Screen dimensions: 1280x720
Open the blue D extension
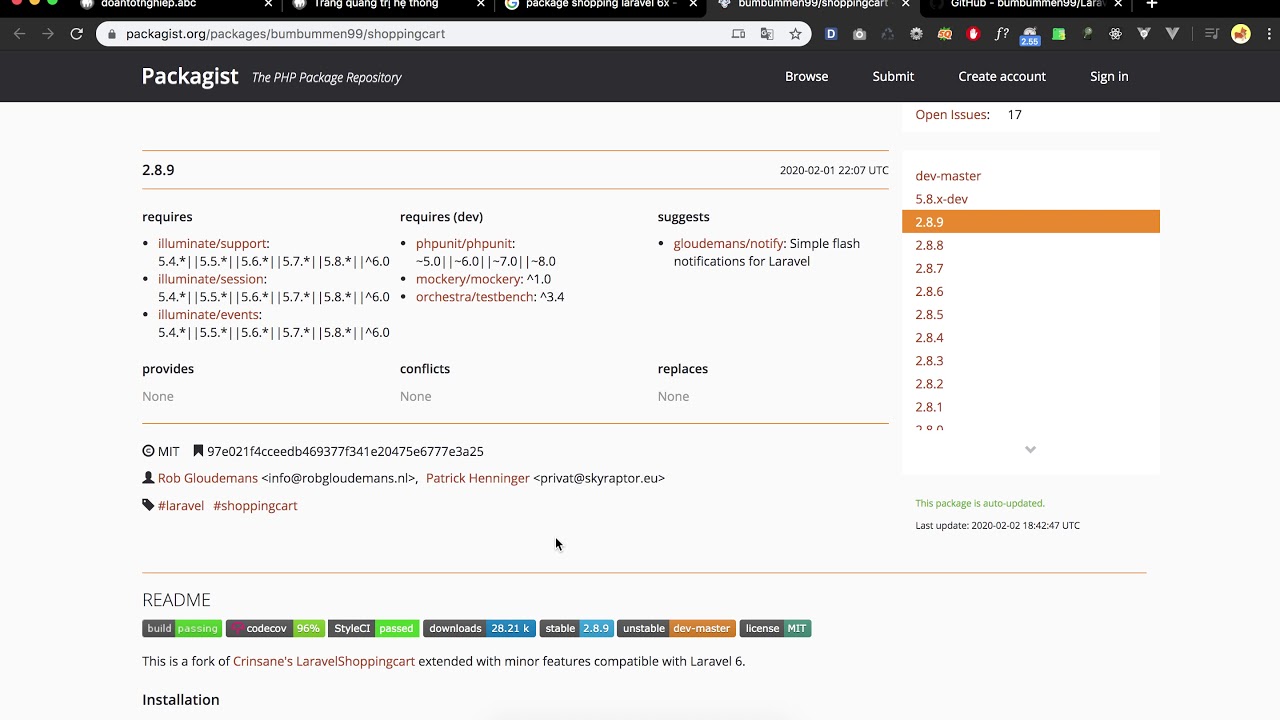pos(830,34)
